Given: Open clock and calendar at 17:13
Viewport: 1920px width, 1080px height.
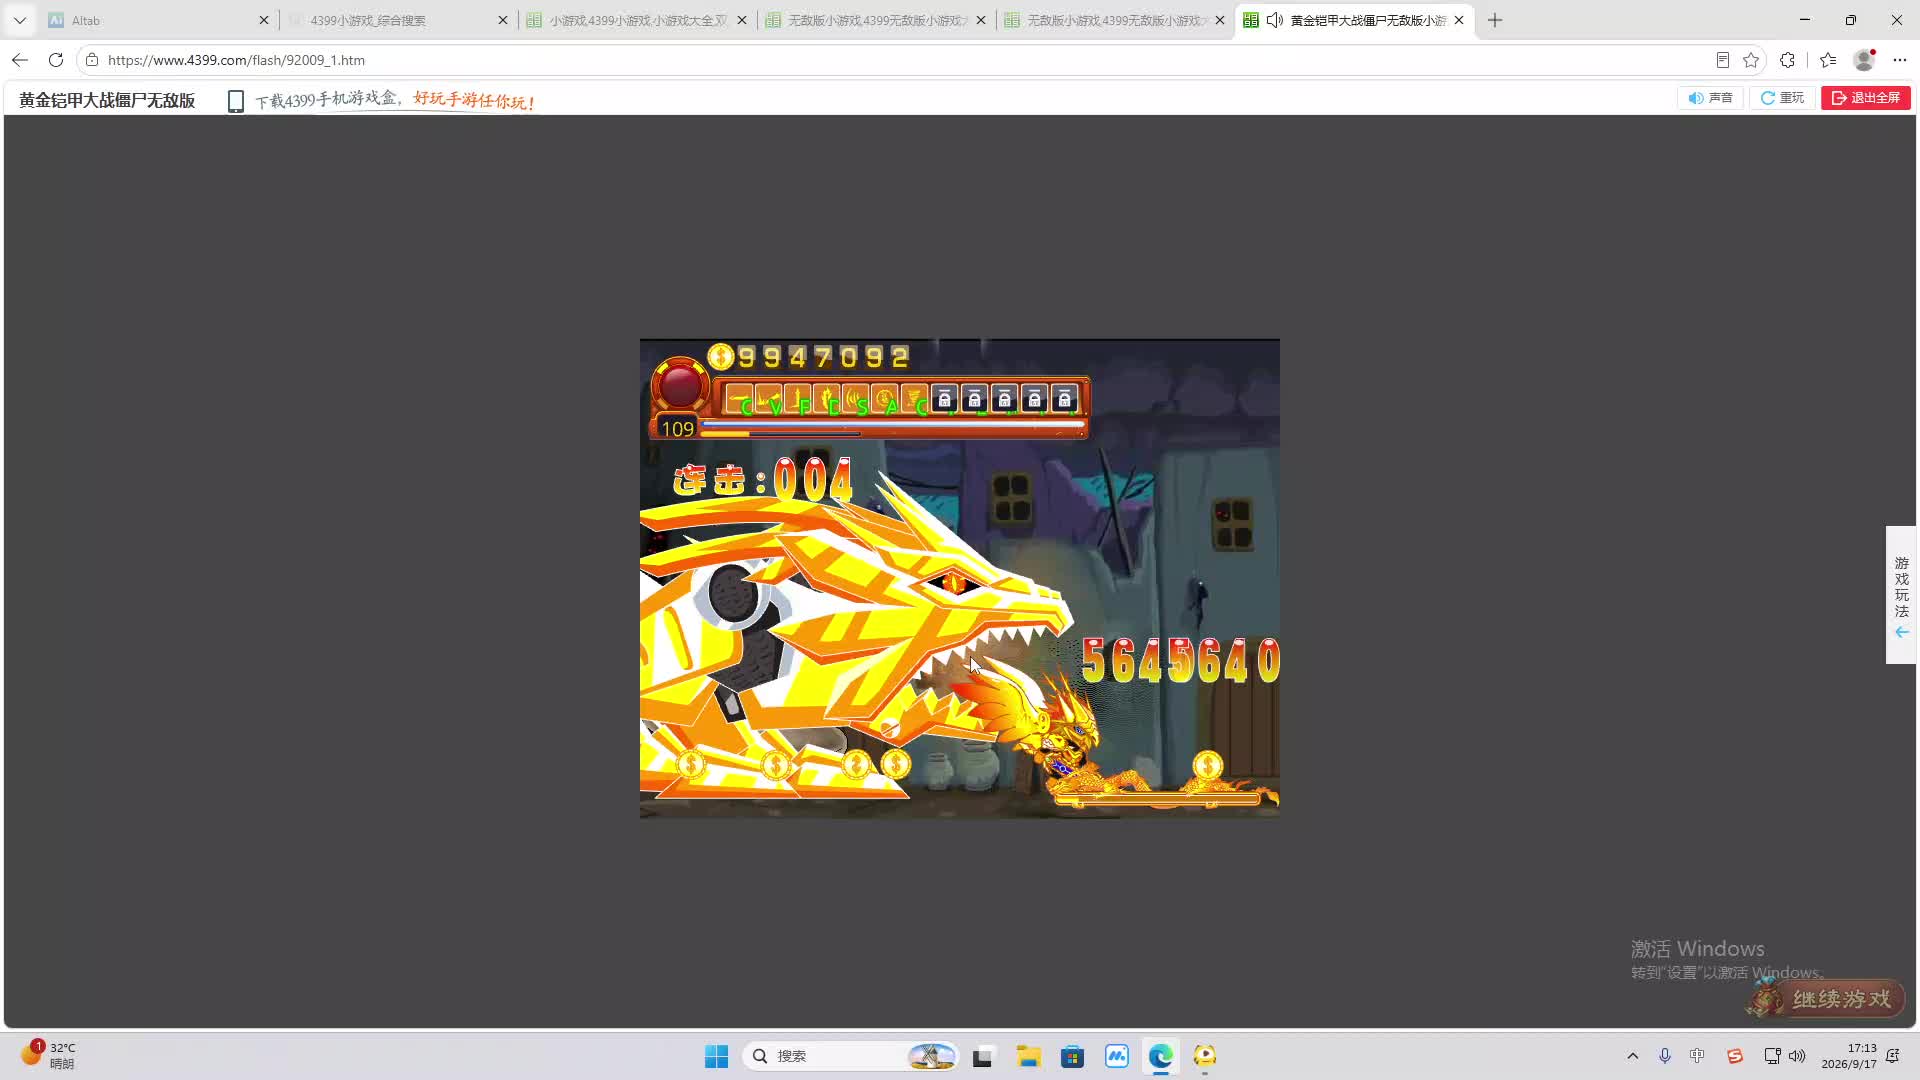Looking at the screenshot, I should click(1849, 1056).
